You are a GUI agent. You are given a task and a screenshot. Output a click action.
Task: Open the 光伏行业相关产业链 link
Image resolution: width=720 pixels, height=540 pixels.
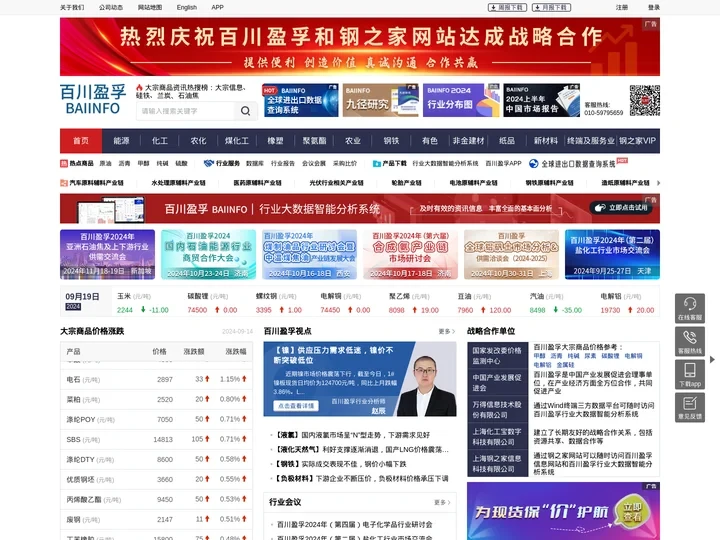pos(336,183)
